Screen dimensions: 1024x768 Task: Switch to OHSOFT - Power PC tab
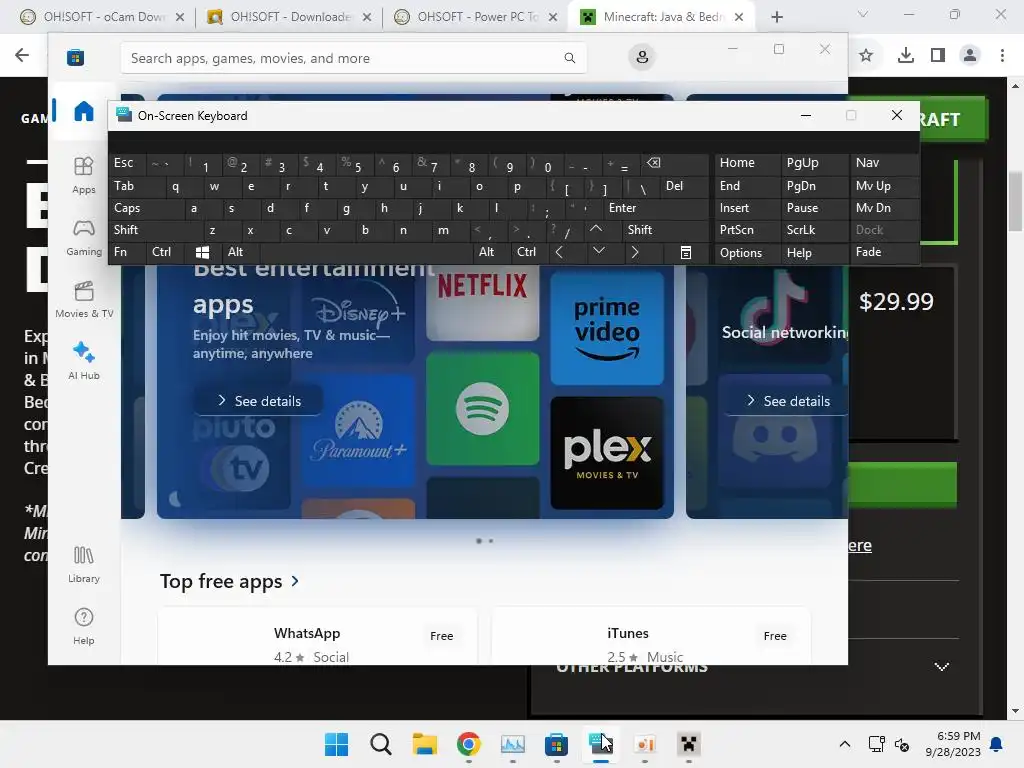coord(477,17)
